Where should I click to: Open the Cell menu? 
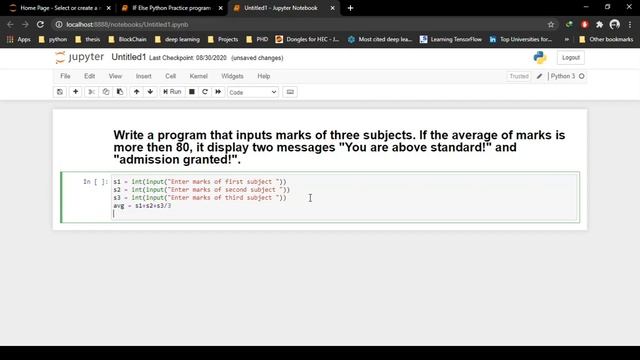coord(170,76)
